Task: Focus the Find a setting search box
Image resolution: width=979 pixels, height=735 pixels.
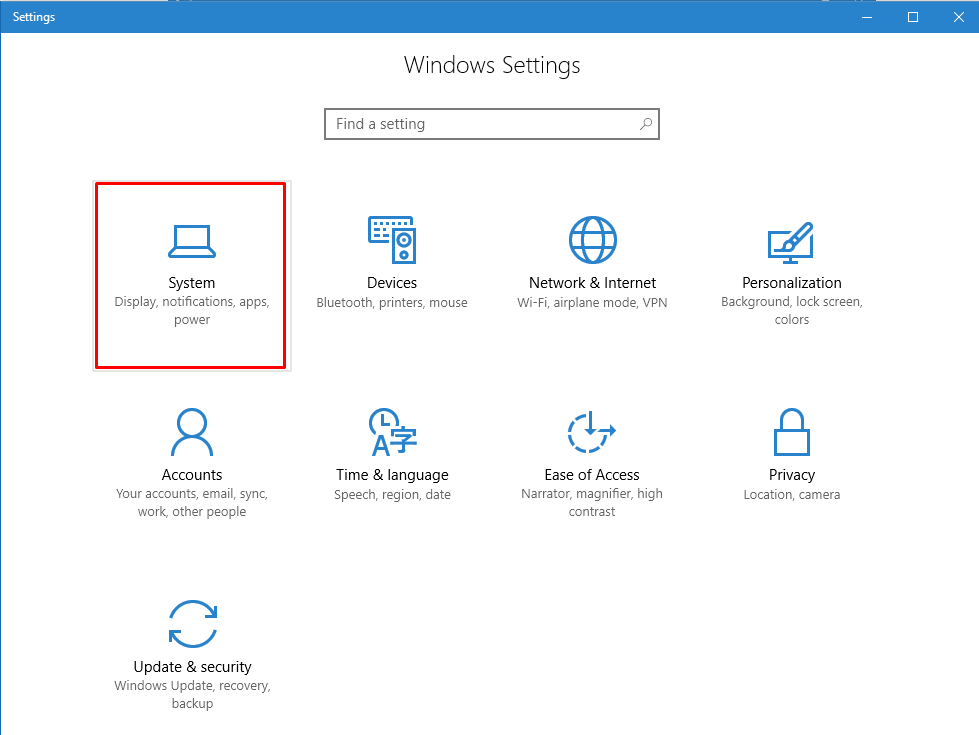Action: pyautogui.click(x=492, y=124)
